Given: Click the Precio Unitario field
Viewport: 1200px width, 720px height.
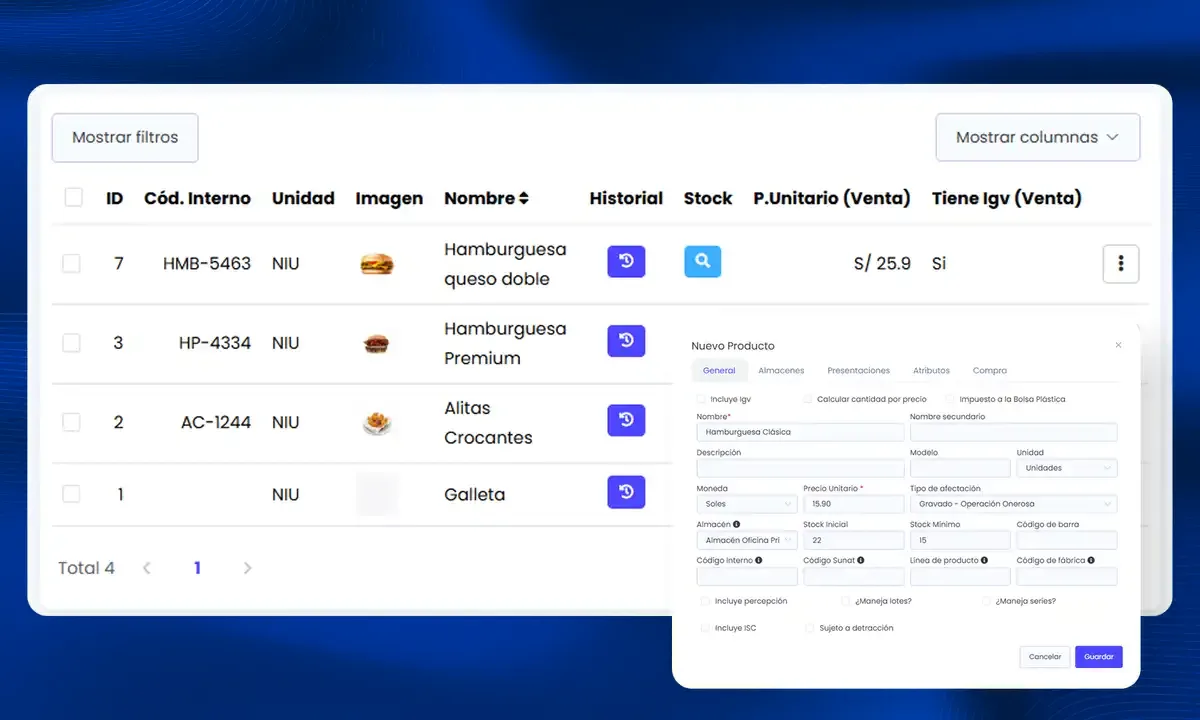Looking at the screenshot, I should (x=853, y=504).
